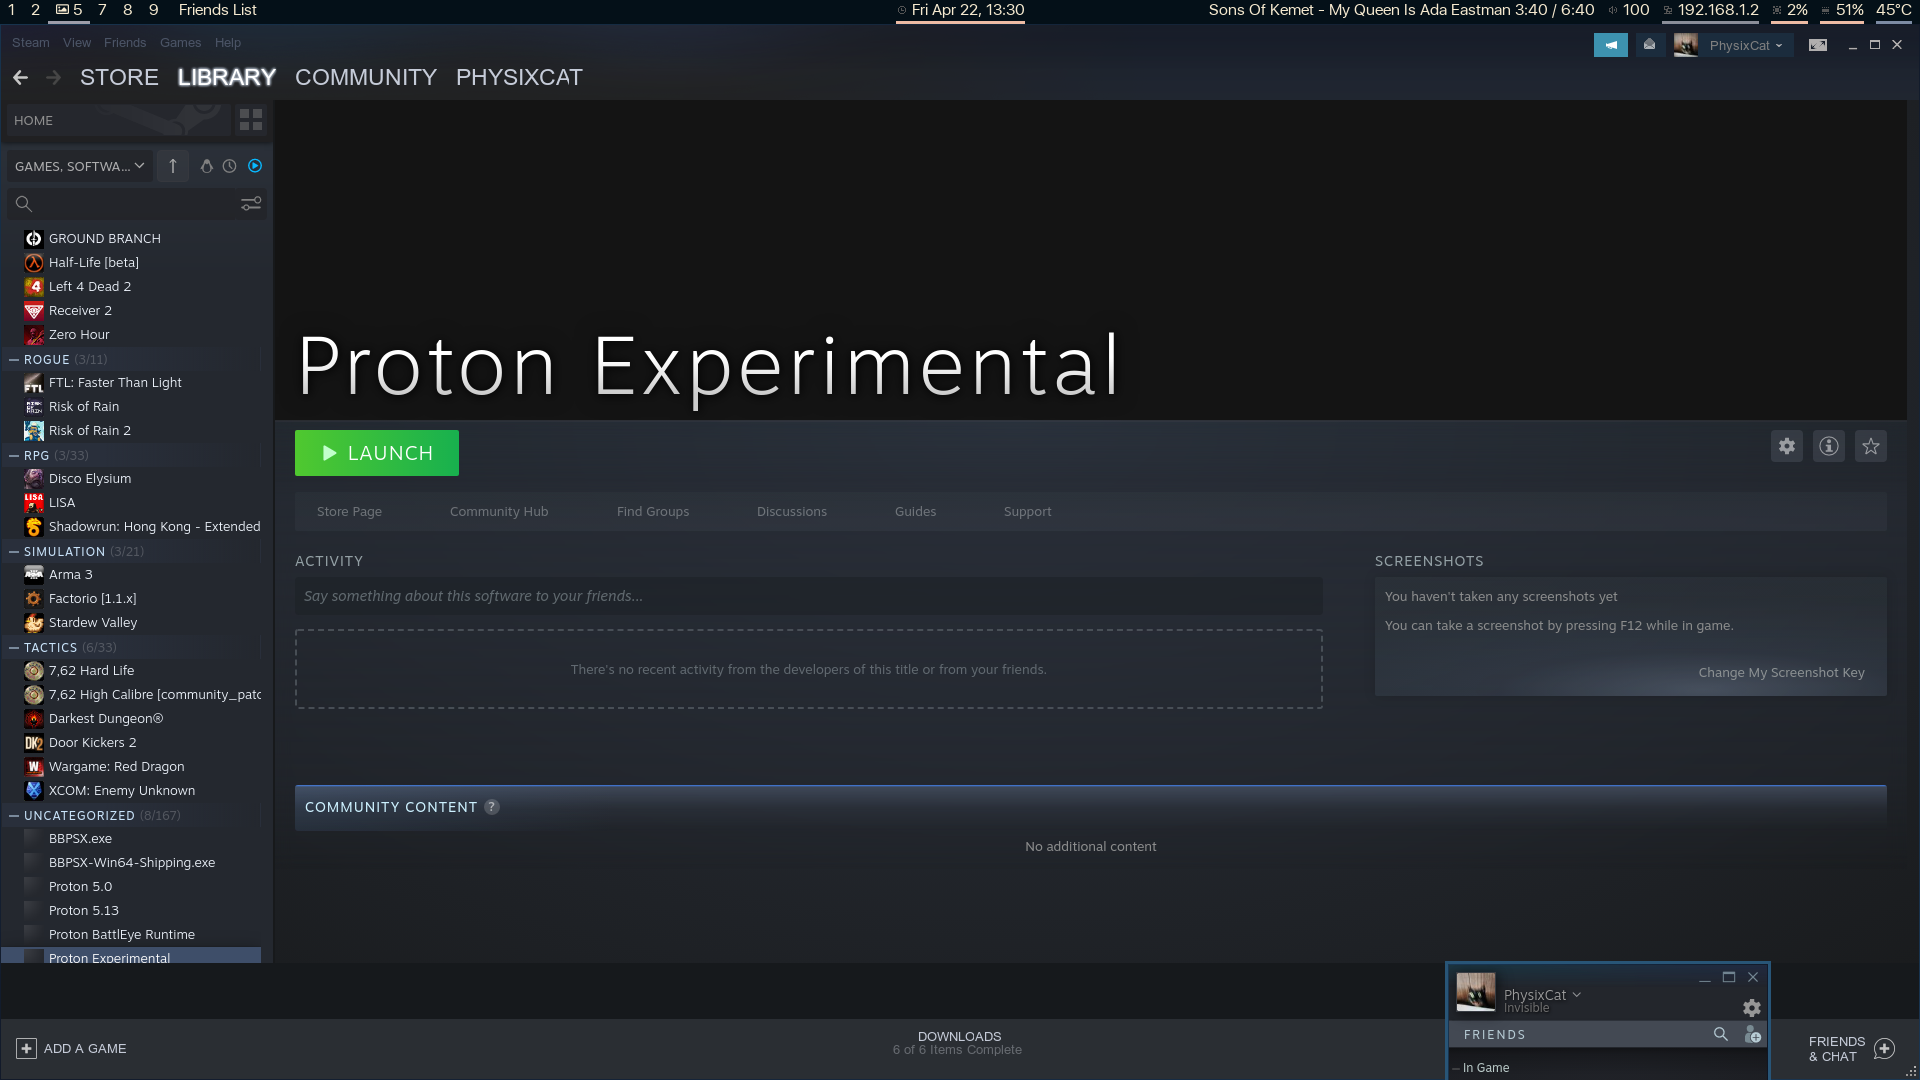The height and width of the screenshot is (1080, 1920).
Task: Enter Big Picture mode icon
Action: tap(1818, 45)
